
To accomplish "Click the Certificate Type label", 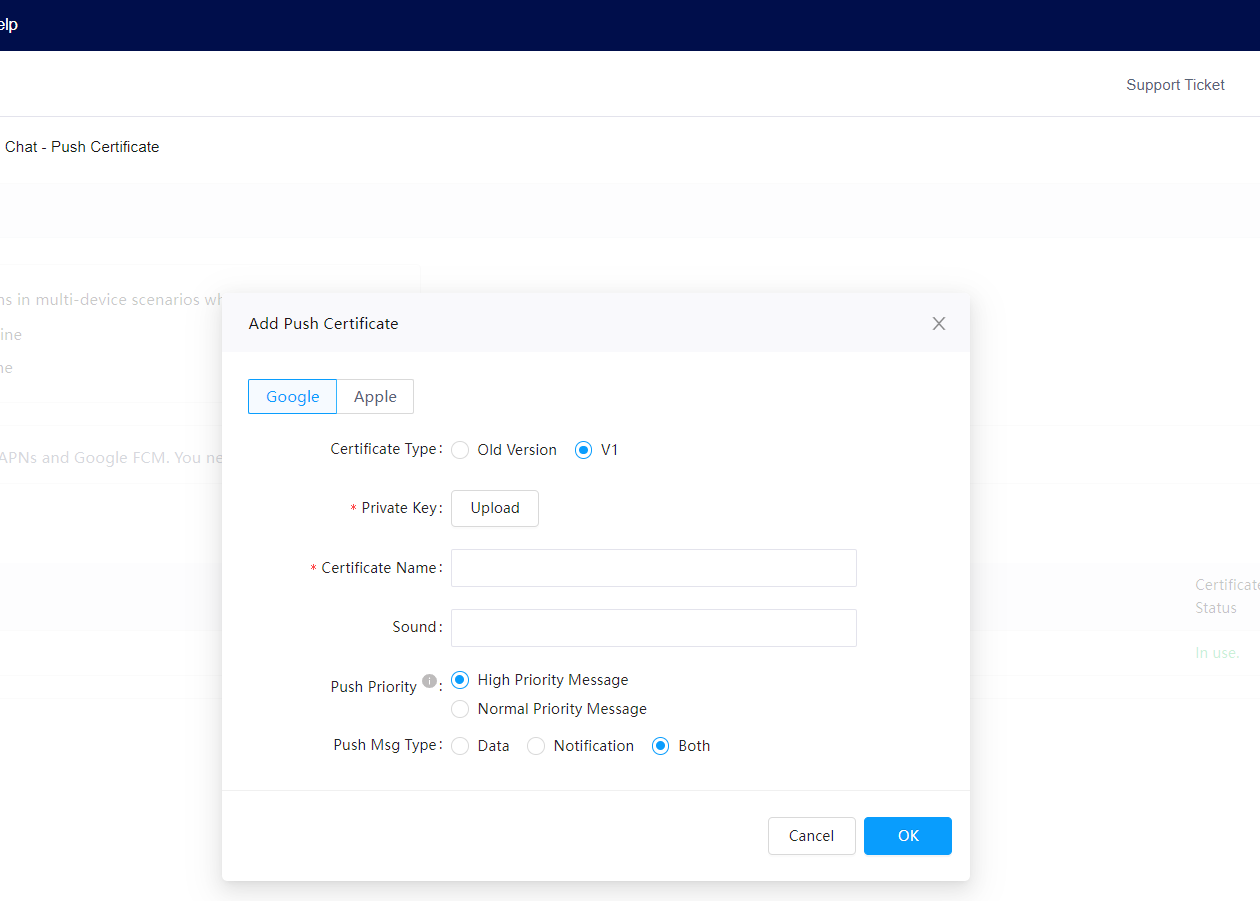I will [386, 449].
